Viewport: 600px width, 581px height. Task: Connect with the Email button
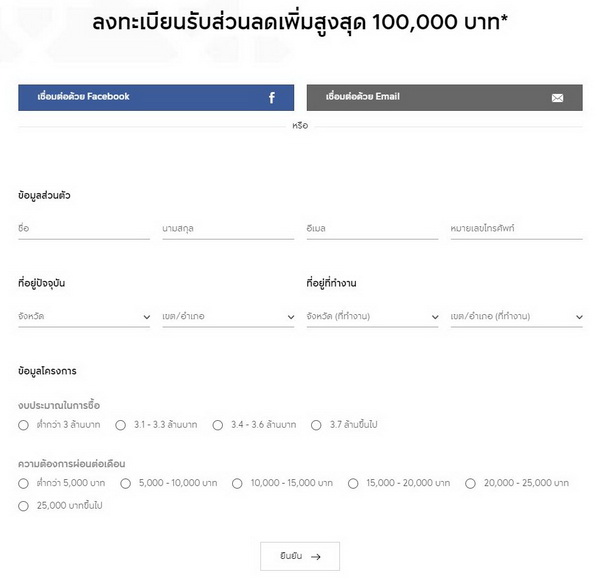tap(444, 98)
